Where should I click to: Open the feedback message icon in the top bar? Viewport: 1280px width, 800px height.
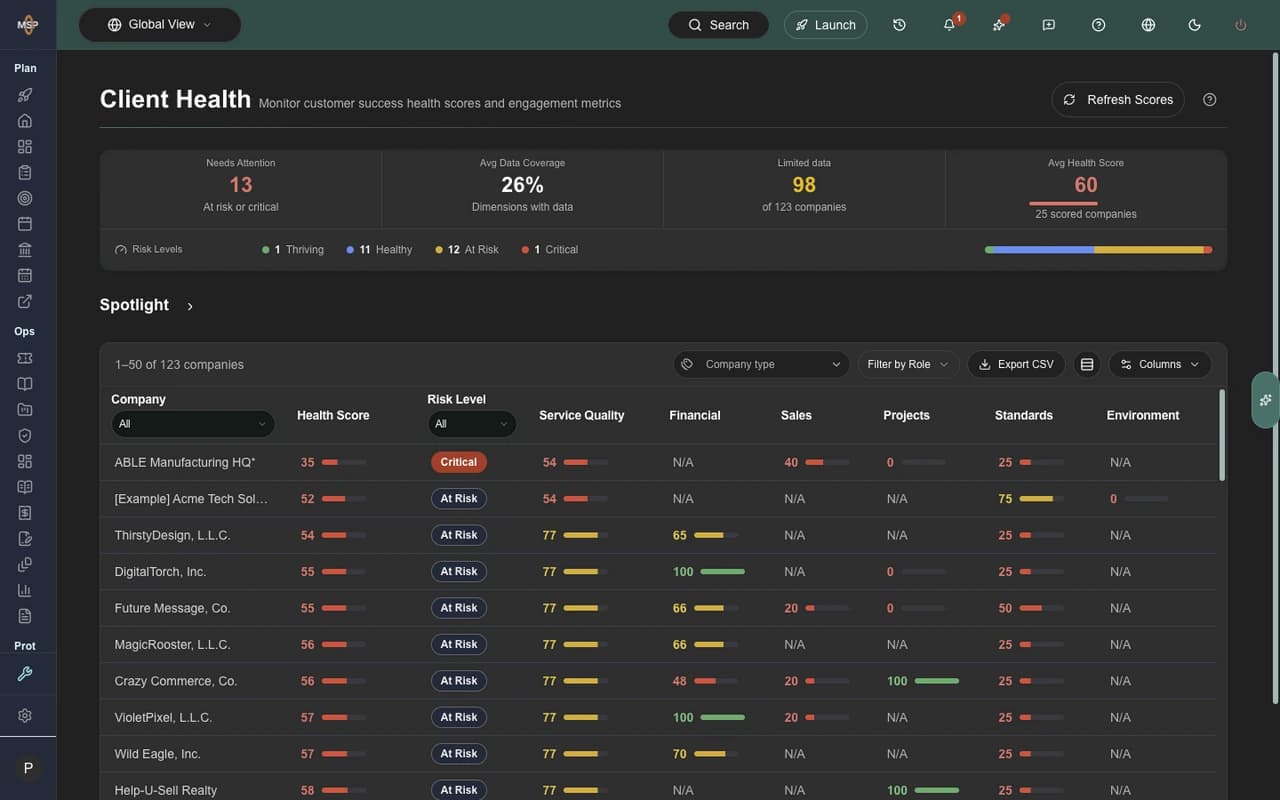pyautogui.click(x=1049, y=25)
